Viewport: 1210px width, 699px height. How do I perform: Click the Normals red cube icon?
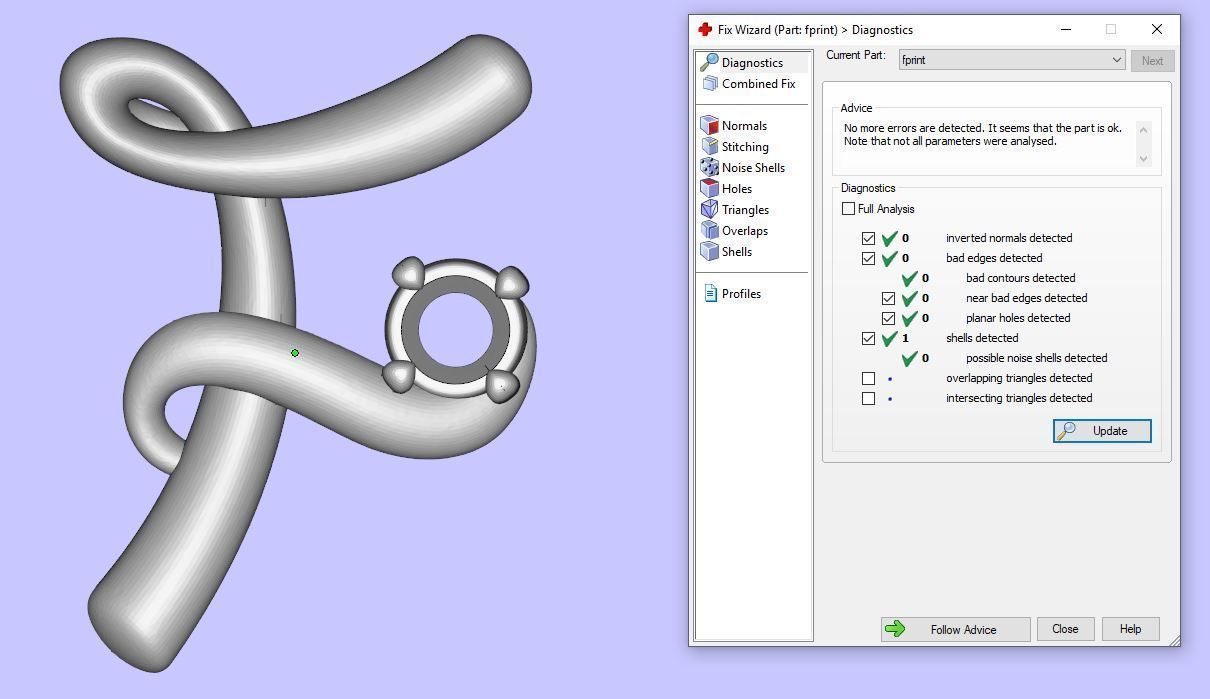pos(709,125)
